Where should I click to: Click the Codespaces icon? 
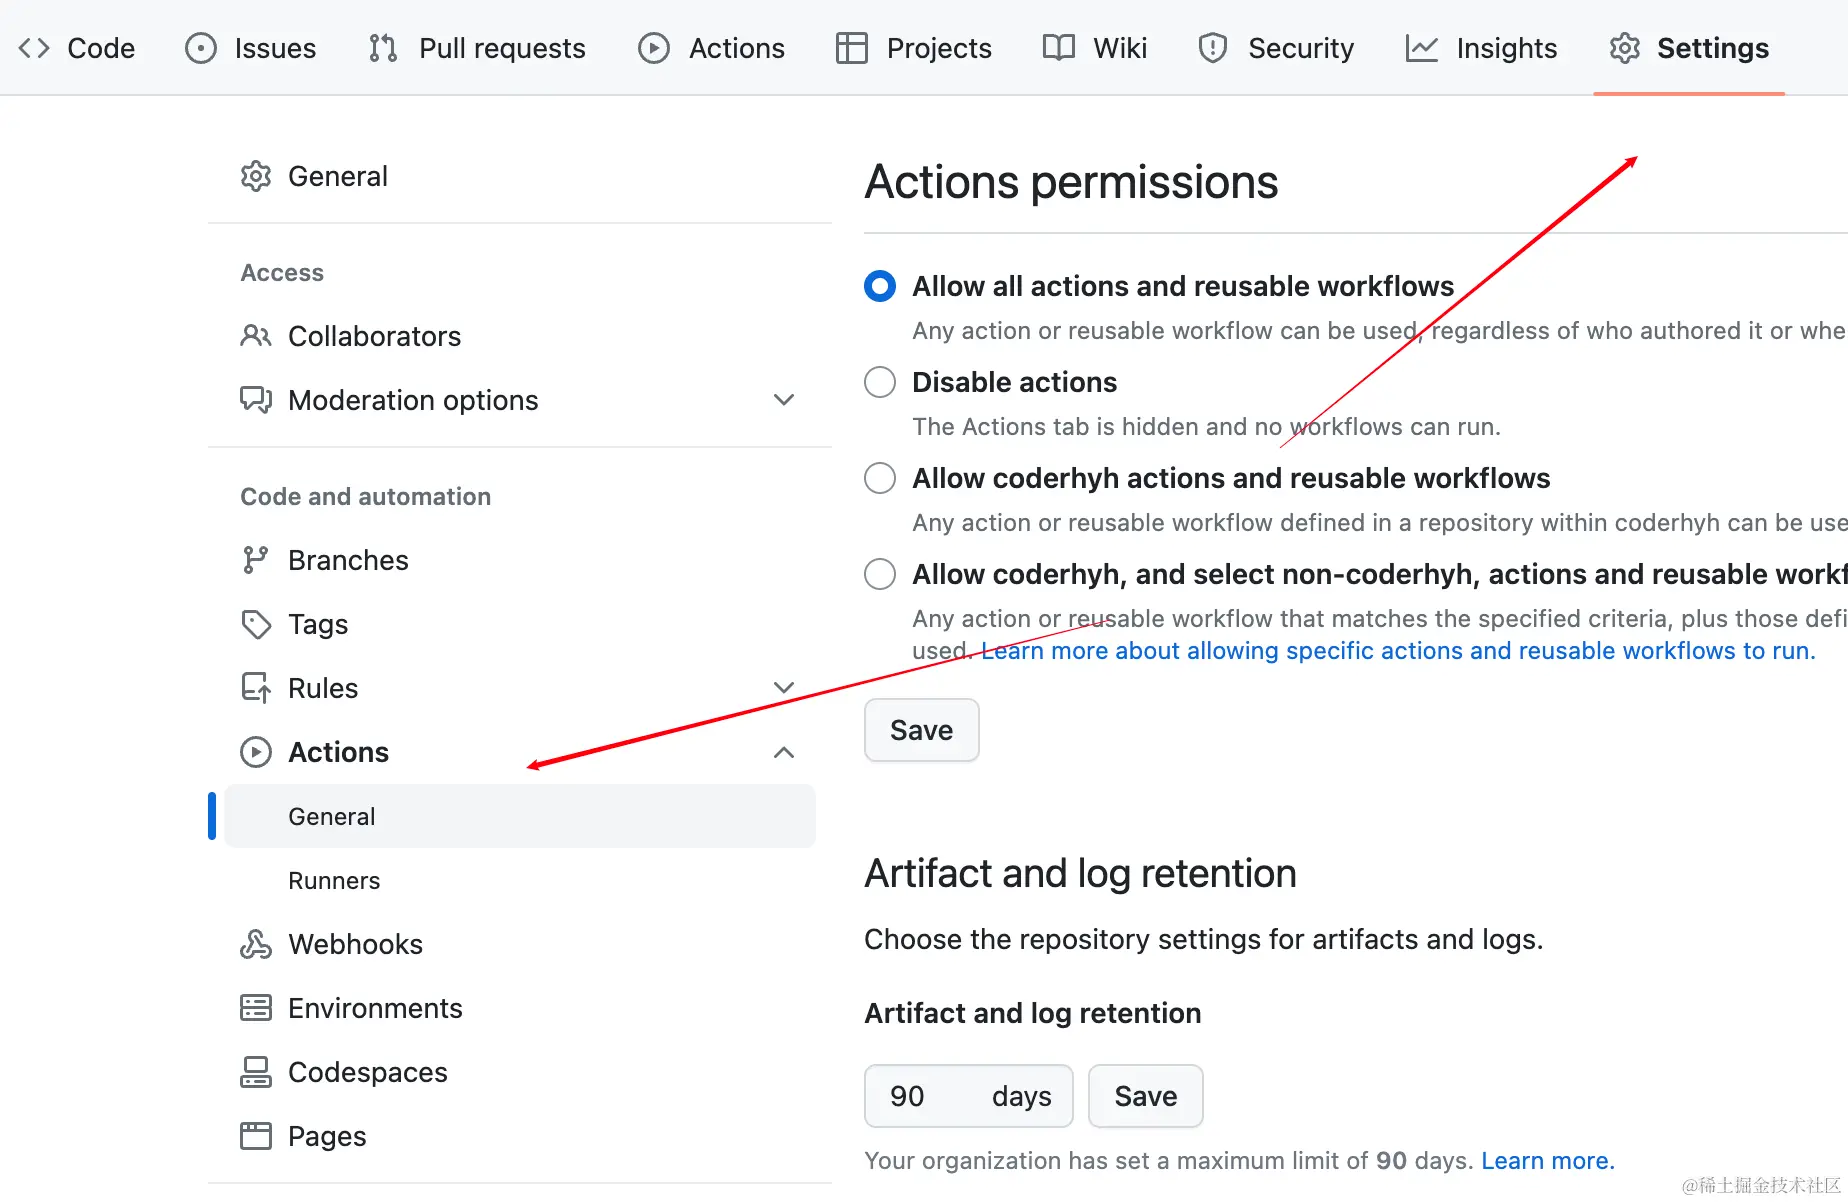pyautogui.click(x=256, y=1072)
